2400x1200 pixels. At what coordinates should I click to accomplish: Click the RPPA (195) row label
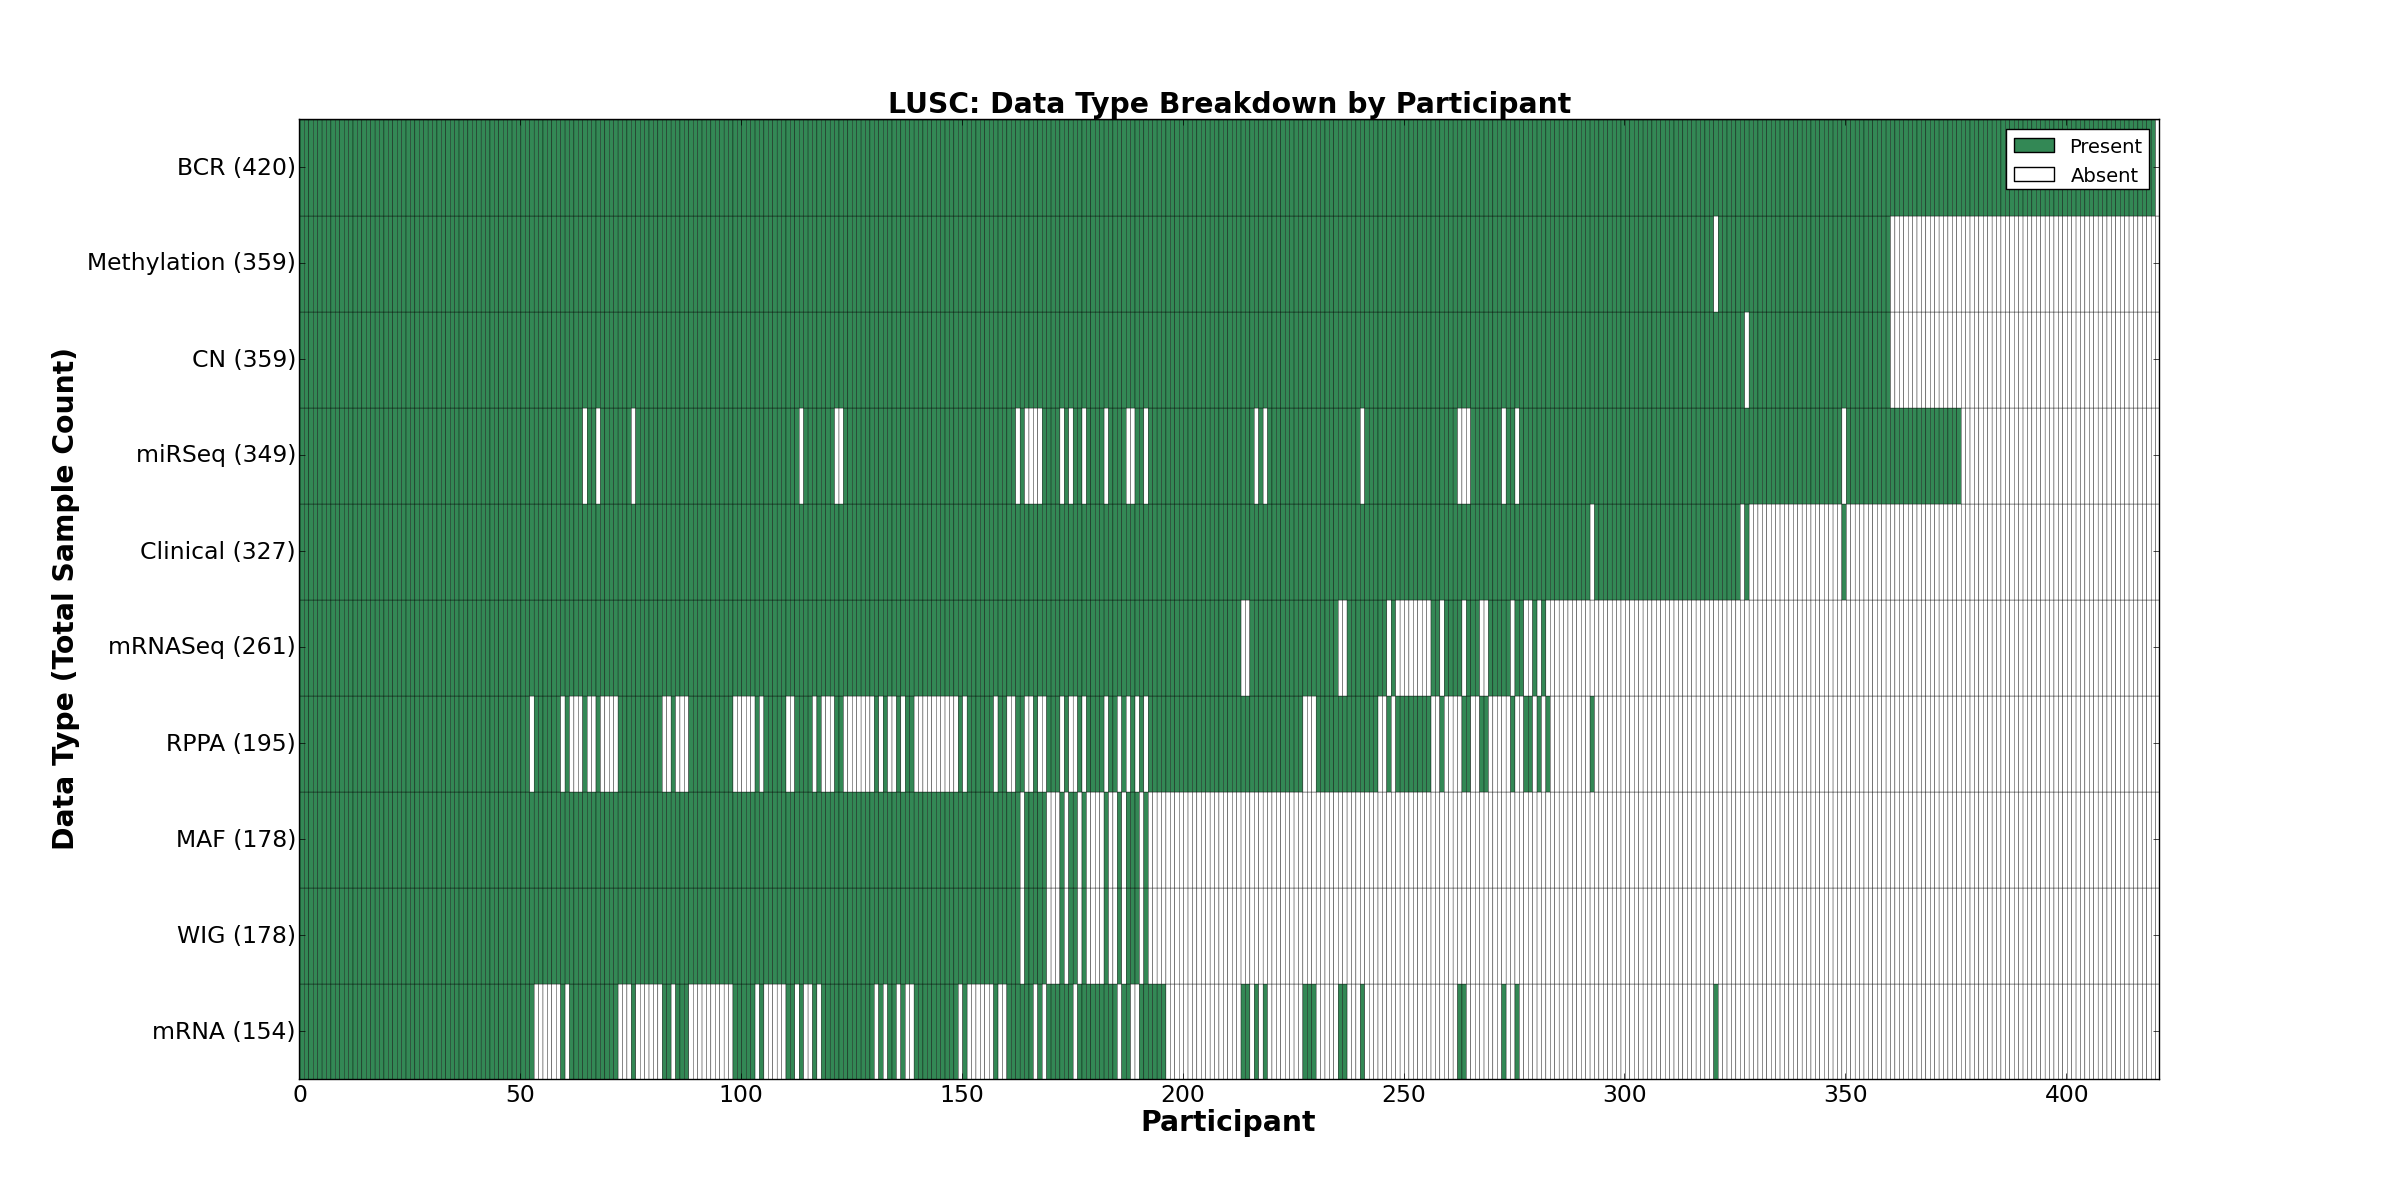[231, 743]
